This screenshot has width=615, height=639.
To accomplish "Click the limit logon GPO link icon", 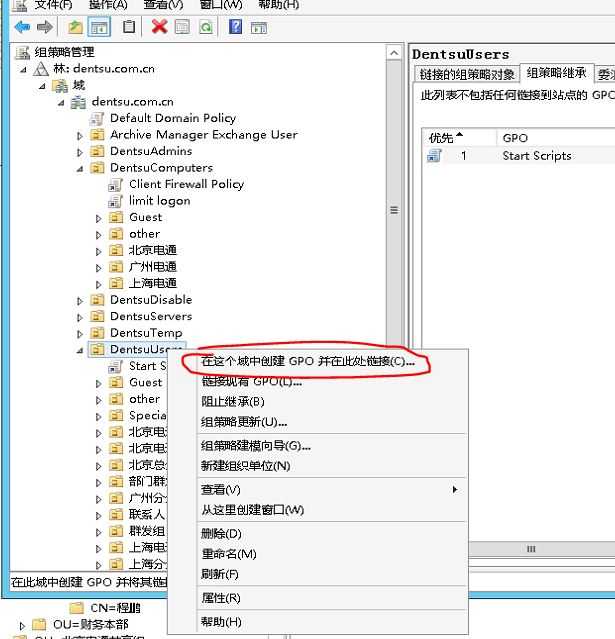I will [116, 201].
